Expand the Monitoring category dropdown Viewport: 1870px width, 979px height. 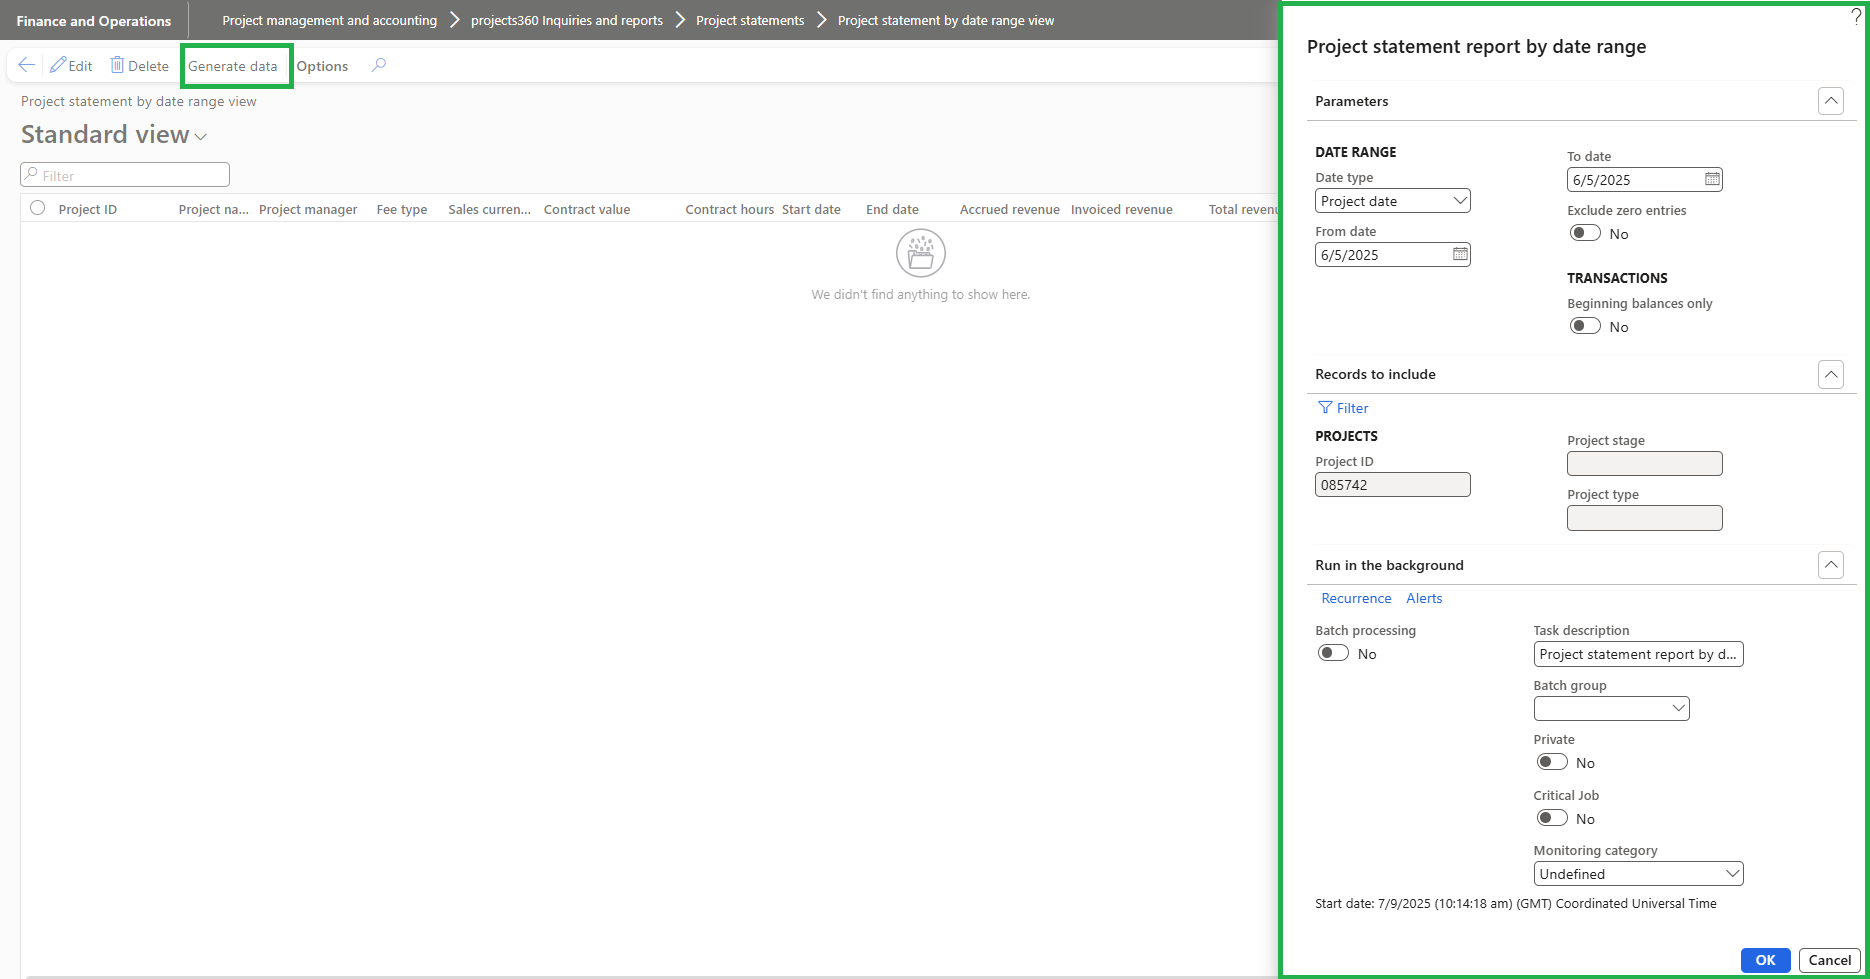click(x=1638, y=874)
